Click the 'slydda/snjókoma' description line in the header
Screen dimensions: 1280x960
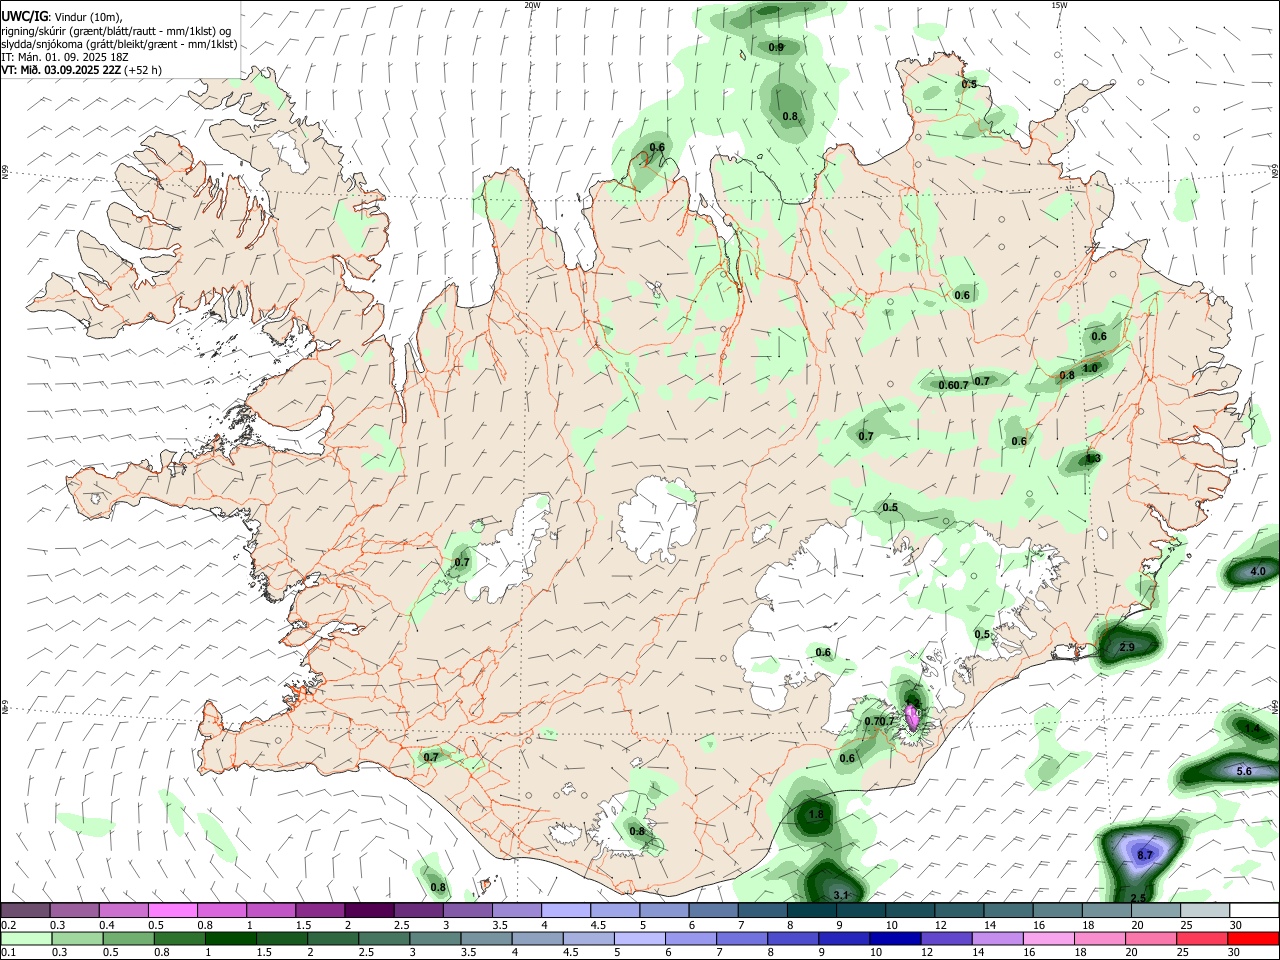pyautogui.click(x=119, y=44)
